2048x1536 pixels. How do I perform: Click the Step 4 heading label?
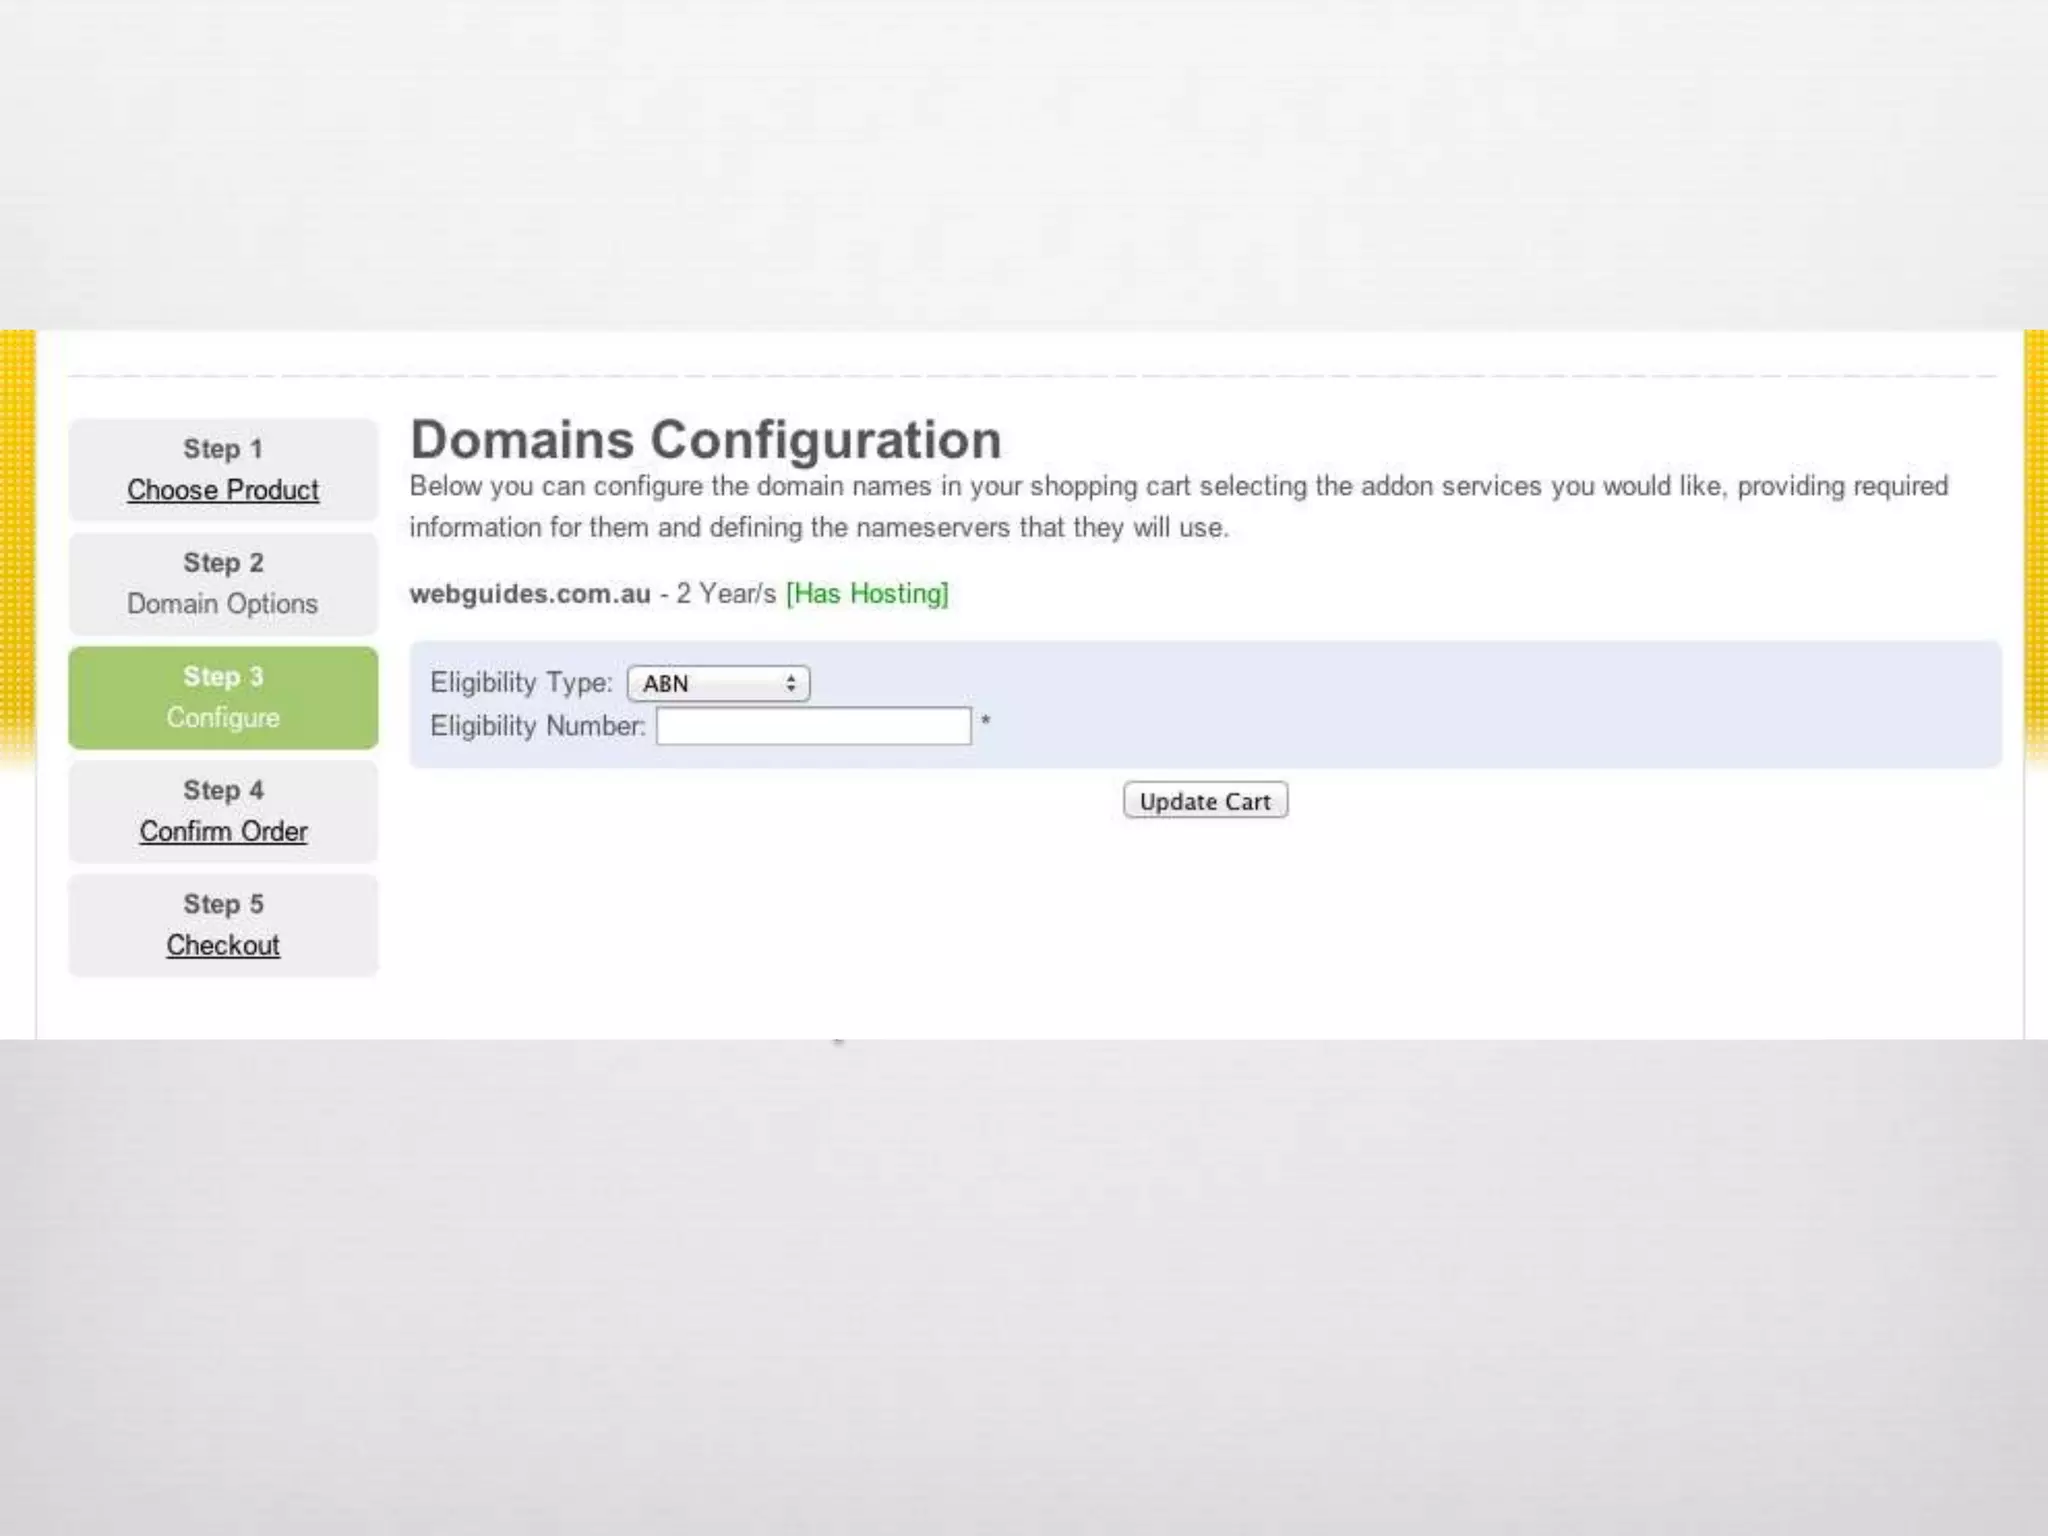(x=223, y=790)
